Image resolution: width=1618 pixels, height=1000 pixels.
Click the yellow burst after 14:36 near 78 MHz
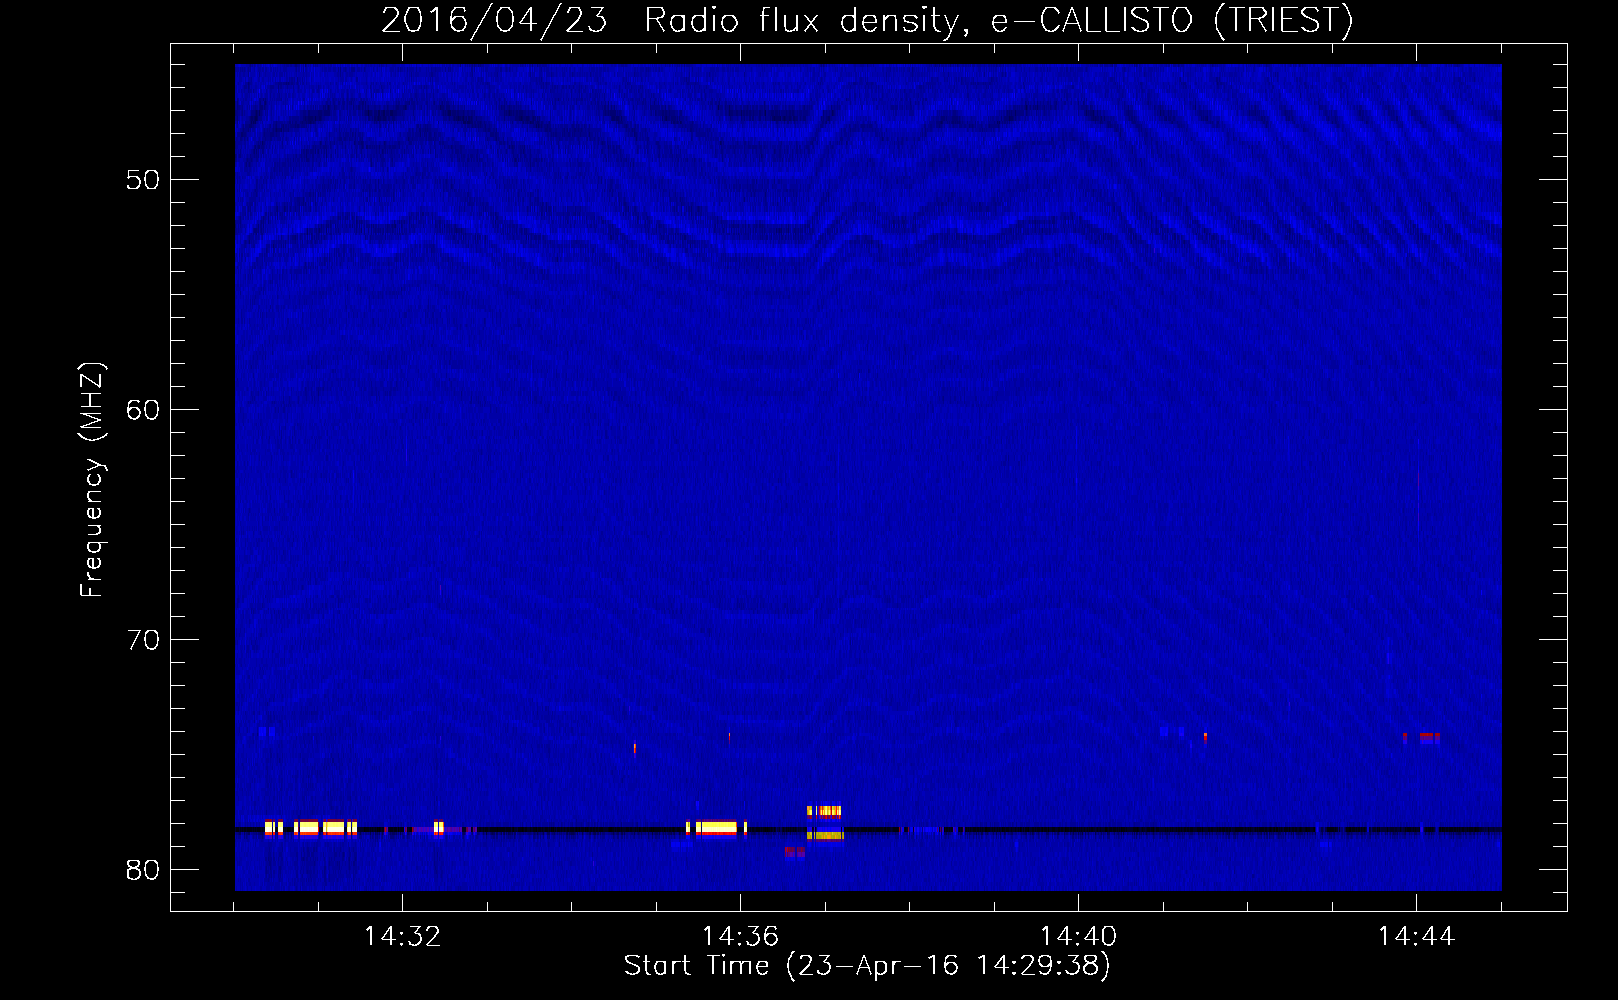[x=825, y=822]
